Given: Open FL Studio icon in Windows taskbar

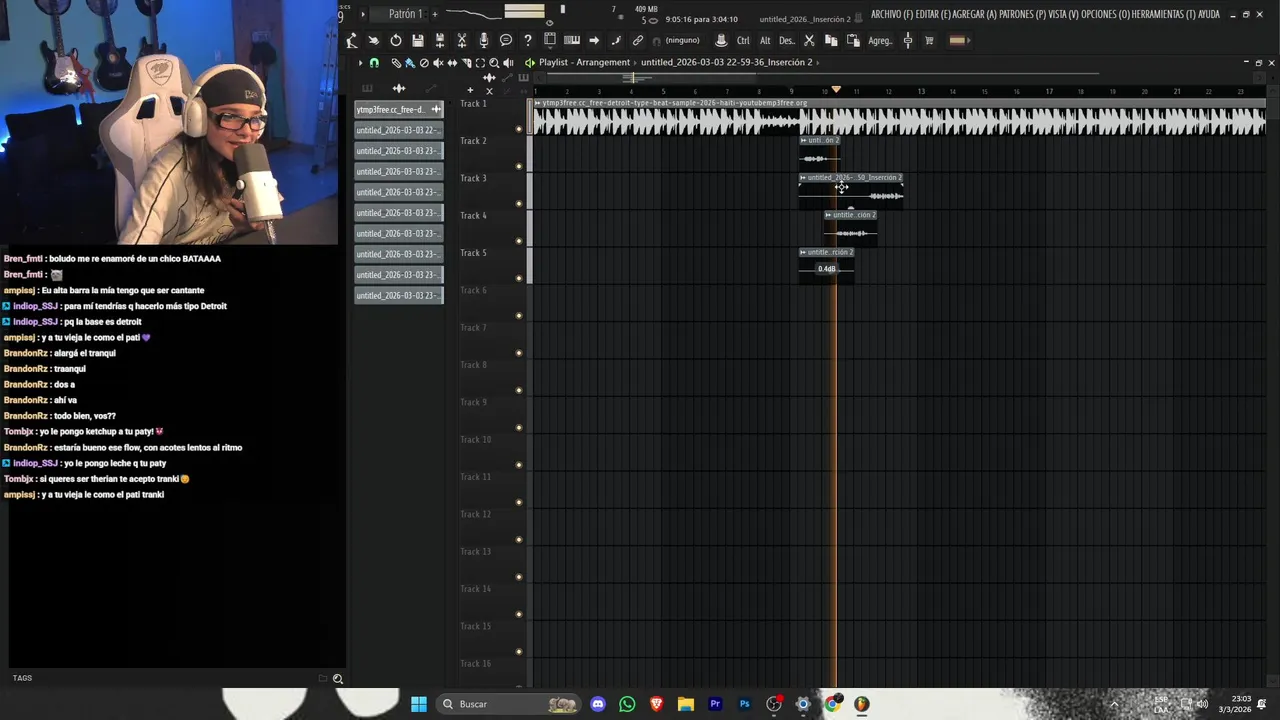Looking at the screenshot, I should (x=861, y=704).
